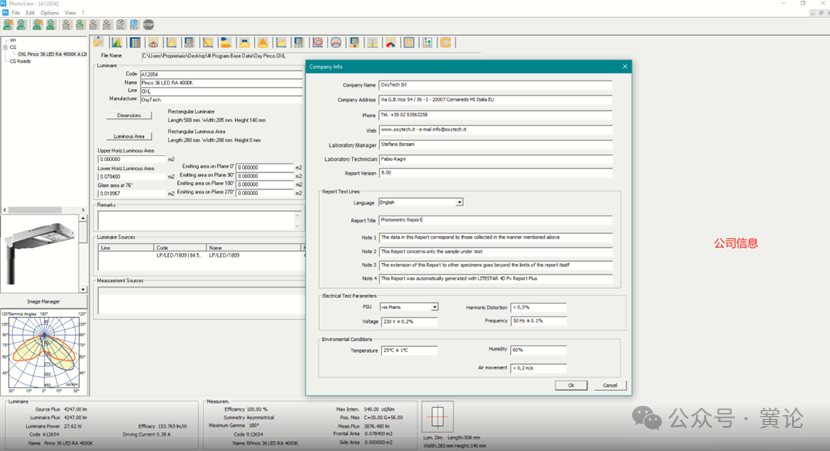This screenshot has width=830, height=451.
Task: Click the Company Name input field
Action: click(x=495, y=85)
